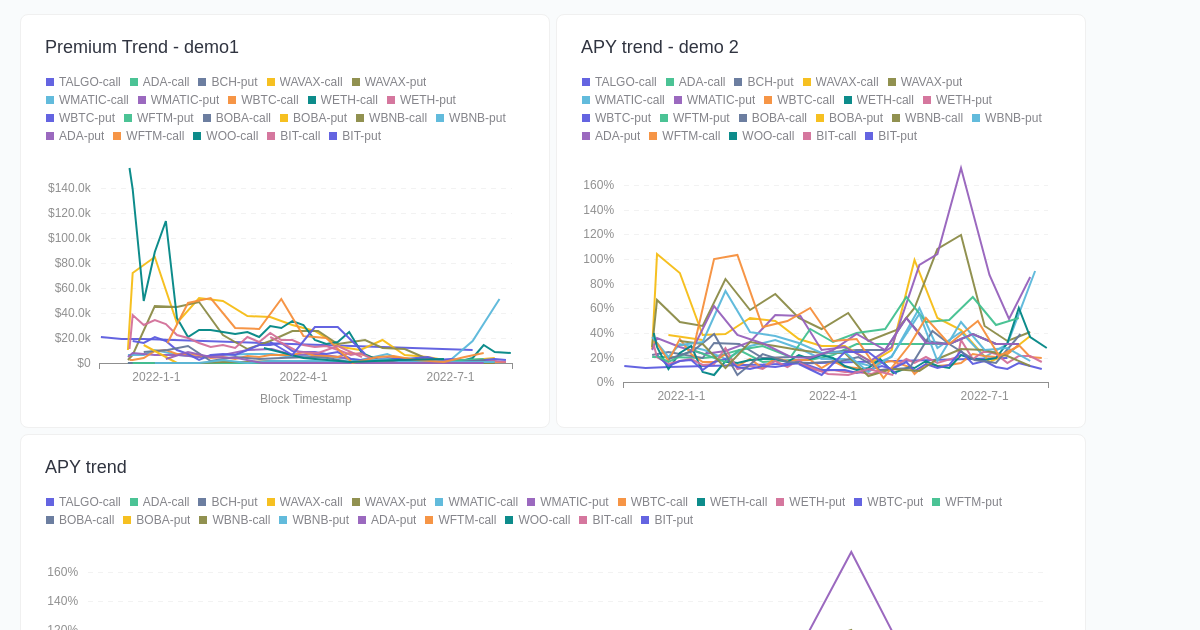
Task: Click the Premium Trend - demo1 chart title
Action: [142, 47]
